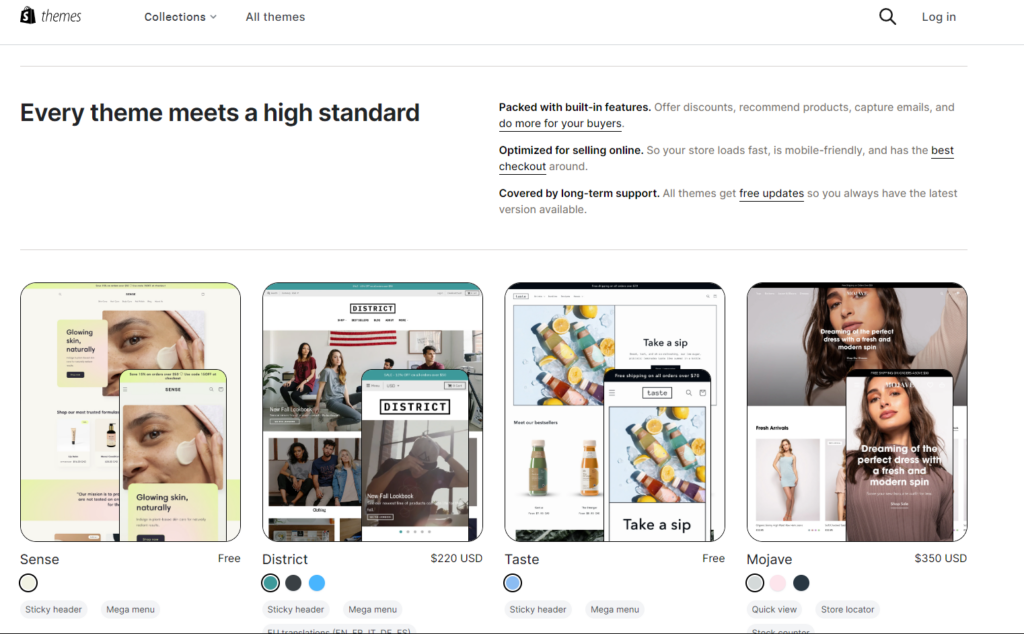Viewport: 1024px width, 634px height.
Task: Select the Sticky header tag under Sense
Action: tap(53, 609)
